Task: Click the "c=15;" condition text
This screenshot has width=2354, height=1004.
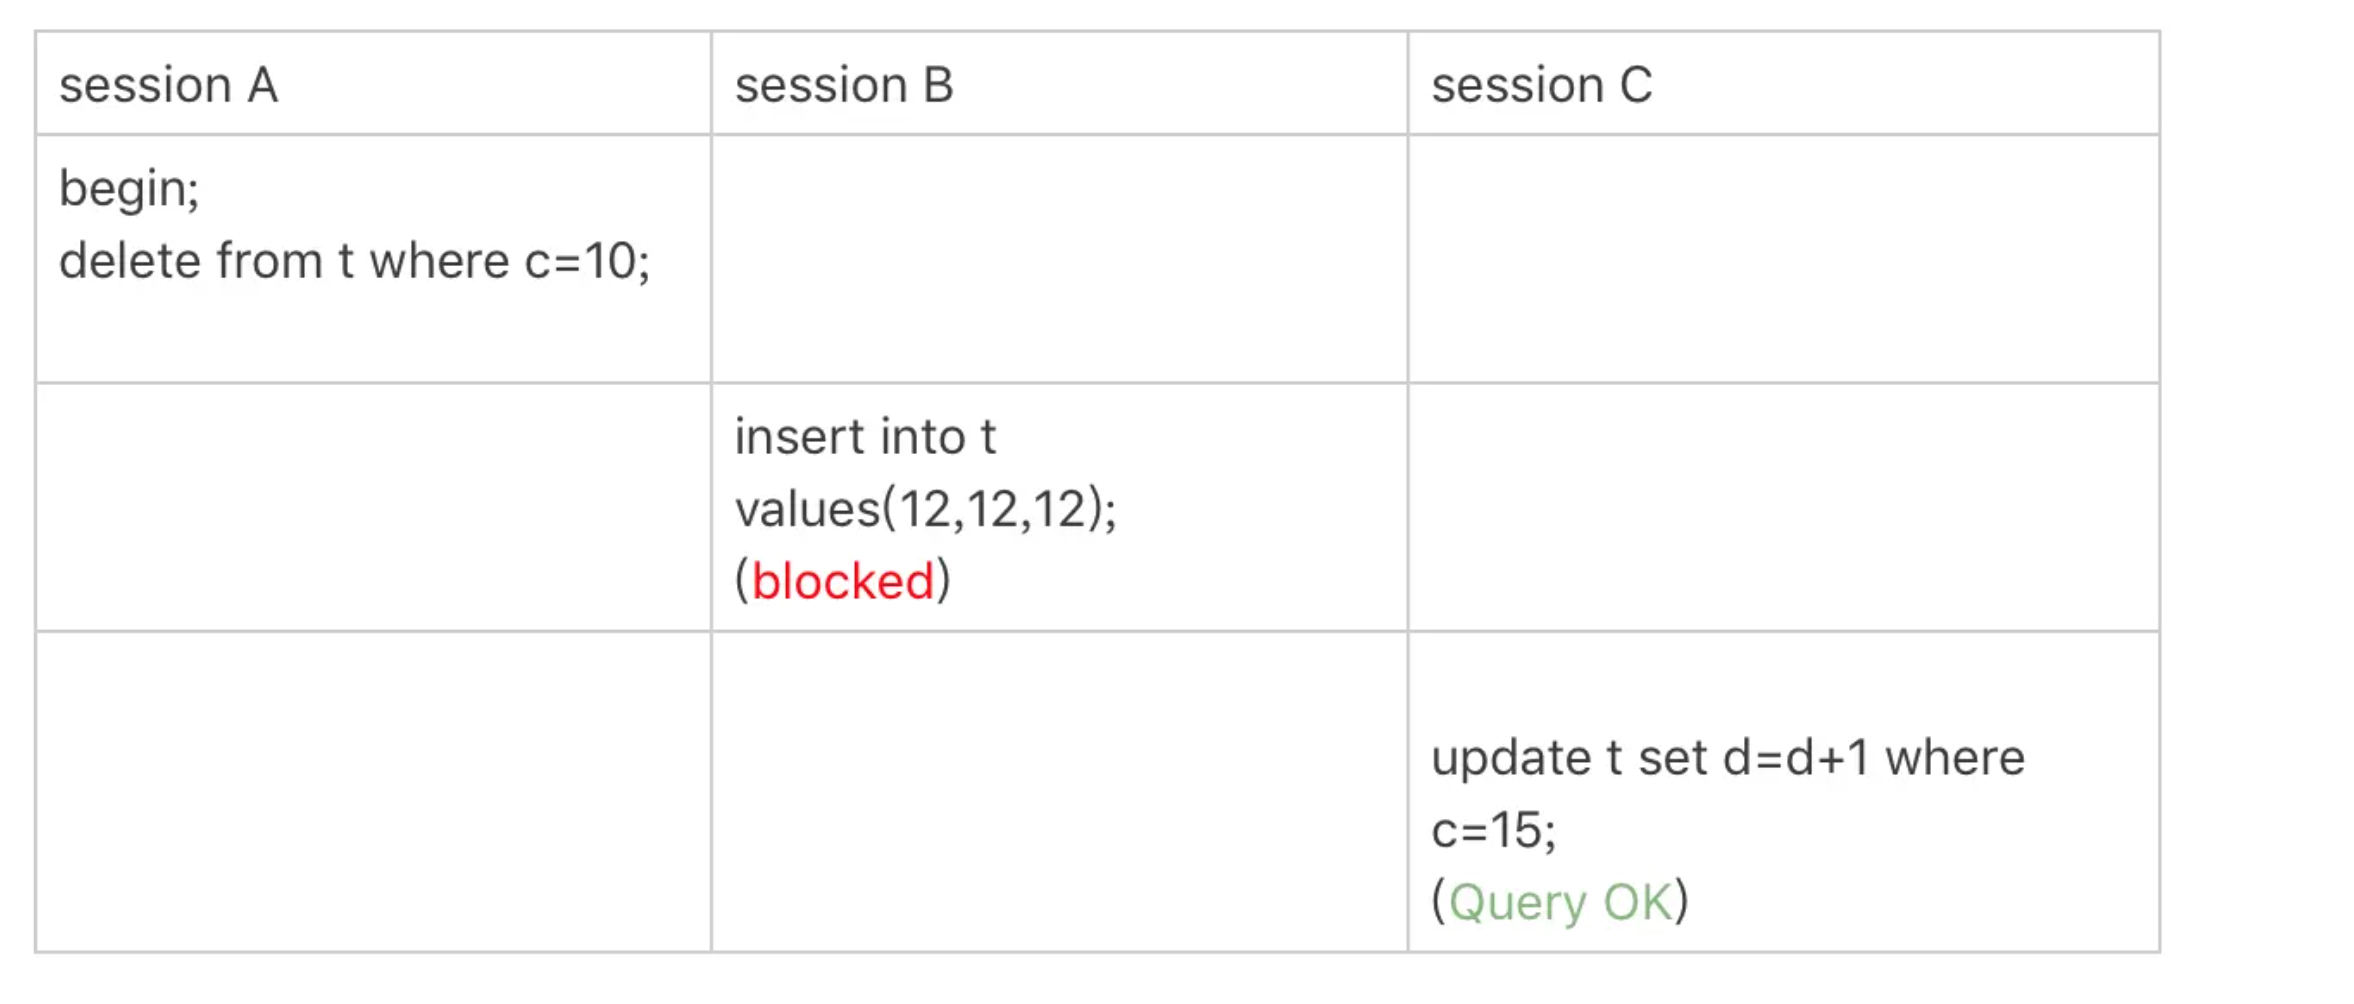Action: [x=1493, y=830]
